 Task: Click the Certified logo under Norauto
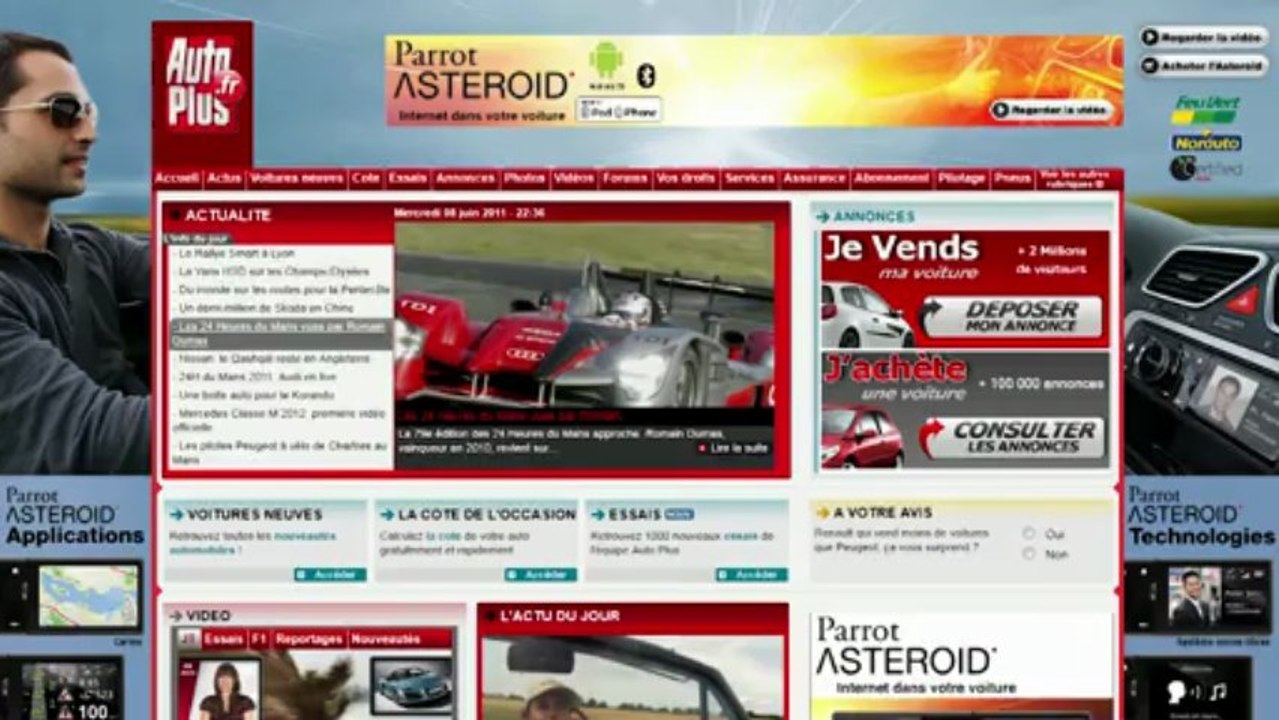[x=1205, y=169]
